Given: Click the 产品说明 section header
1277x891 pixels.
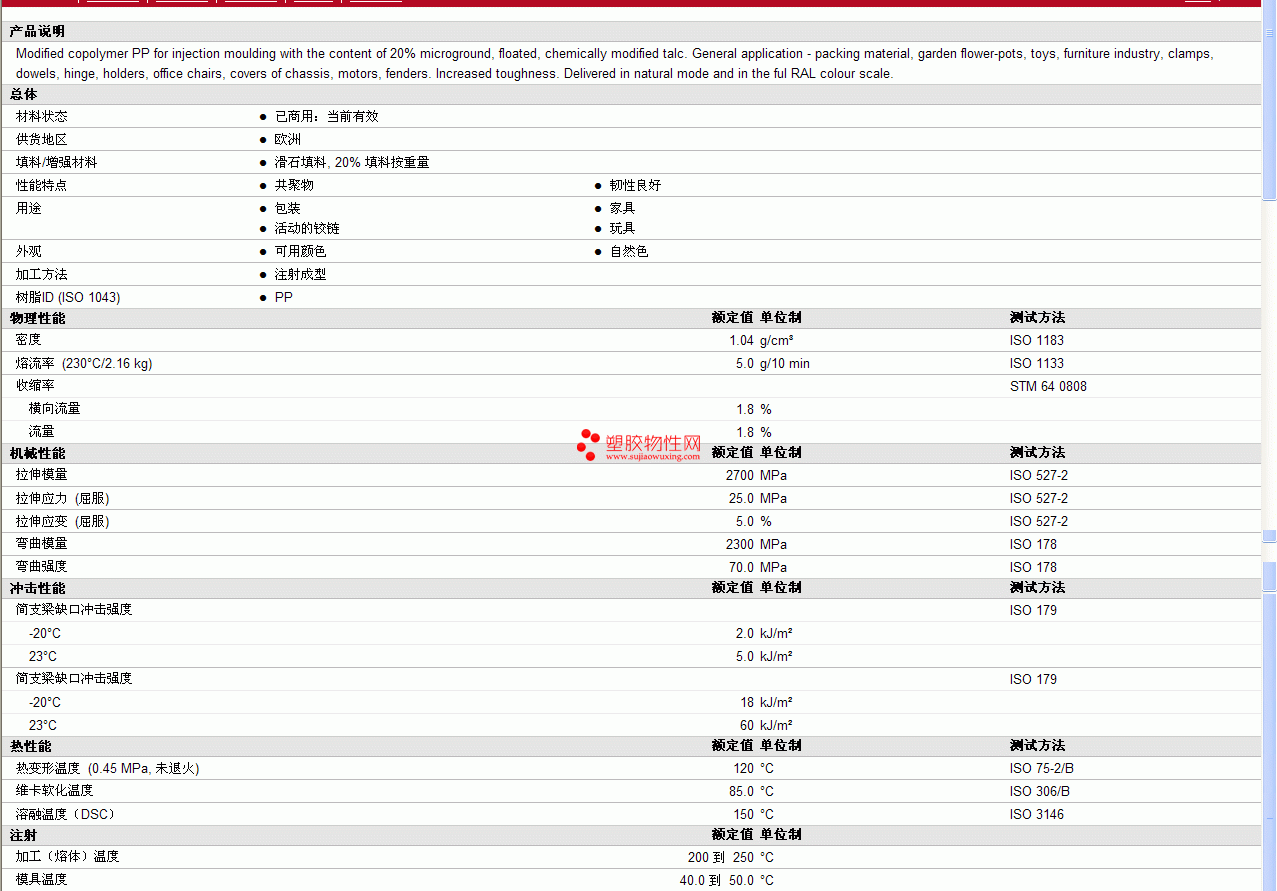Looking at the screenshot, I should 37,32.
